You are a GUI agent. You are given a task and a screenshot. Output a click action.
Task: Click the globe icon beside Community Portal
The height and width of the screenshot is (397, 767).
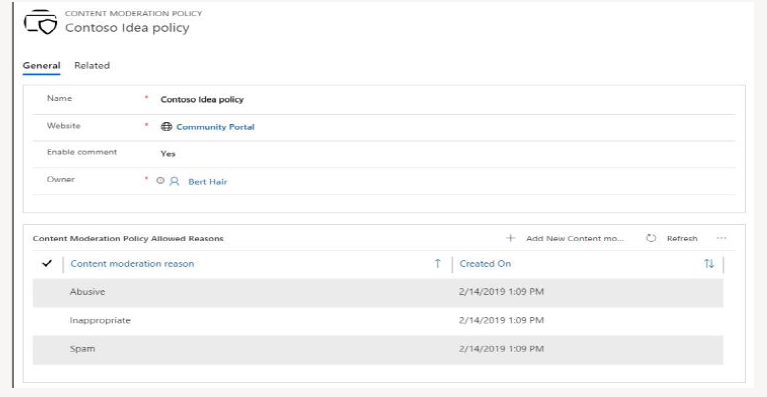click(x=166, y=127)
